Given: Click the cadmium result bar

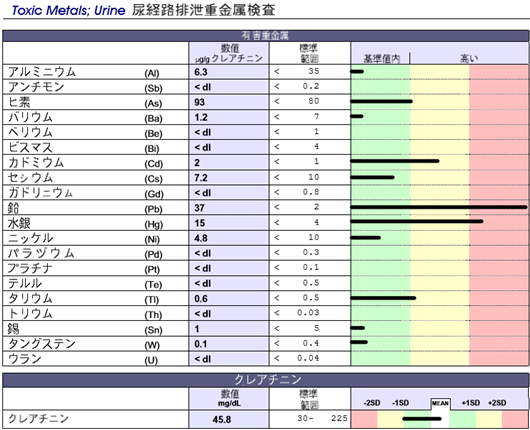Looking at the screenshot, I should click(x=395, y=161).
